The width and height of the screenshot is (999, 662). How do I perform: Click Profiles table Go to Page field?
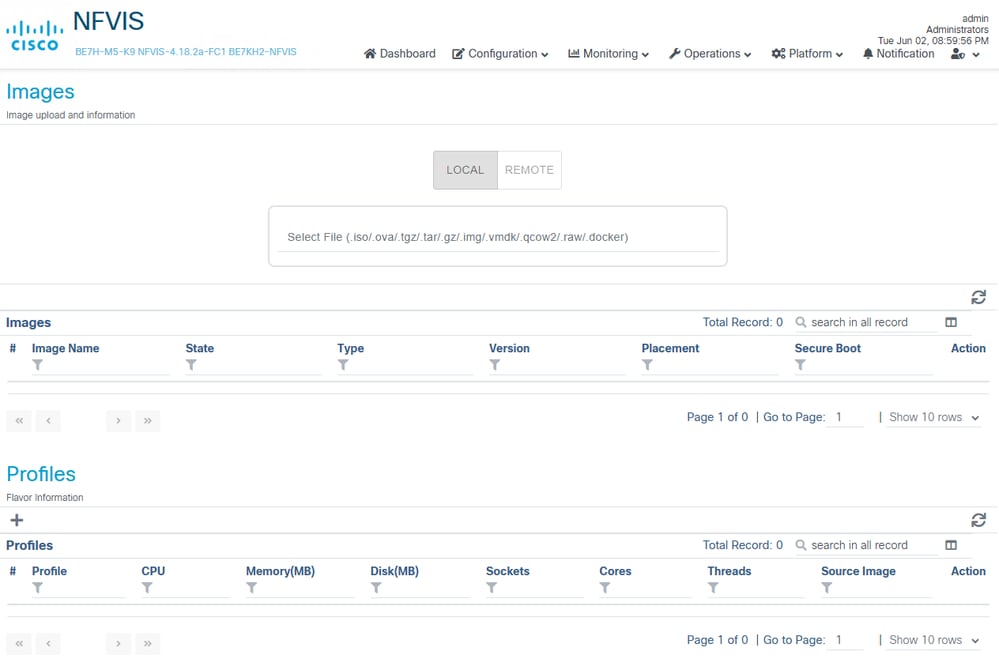[845, 640]
